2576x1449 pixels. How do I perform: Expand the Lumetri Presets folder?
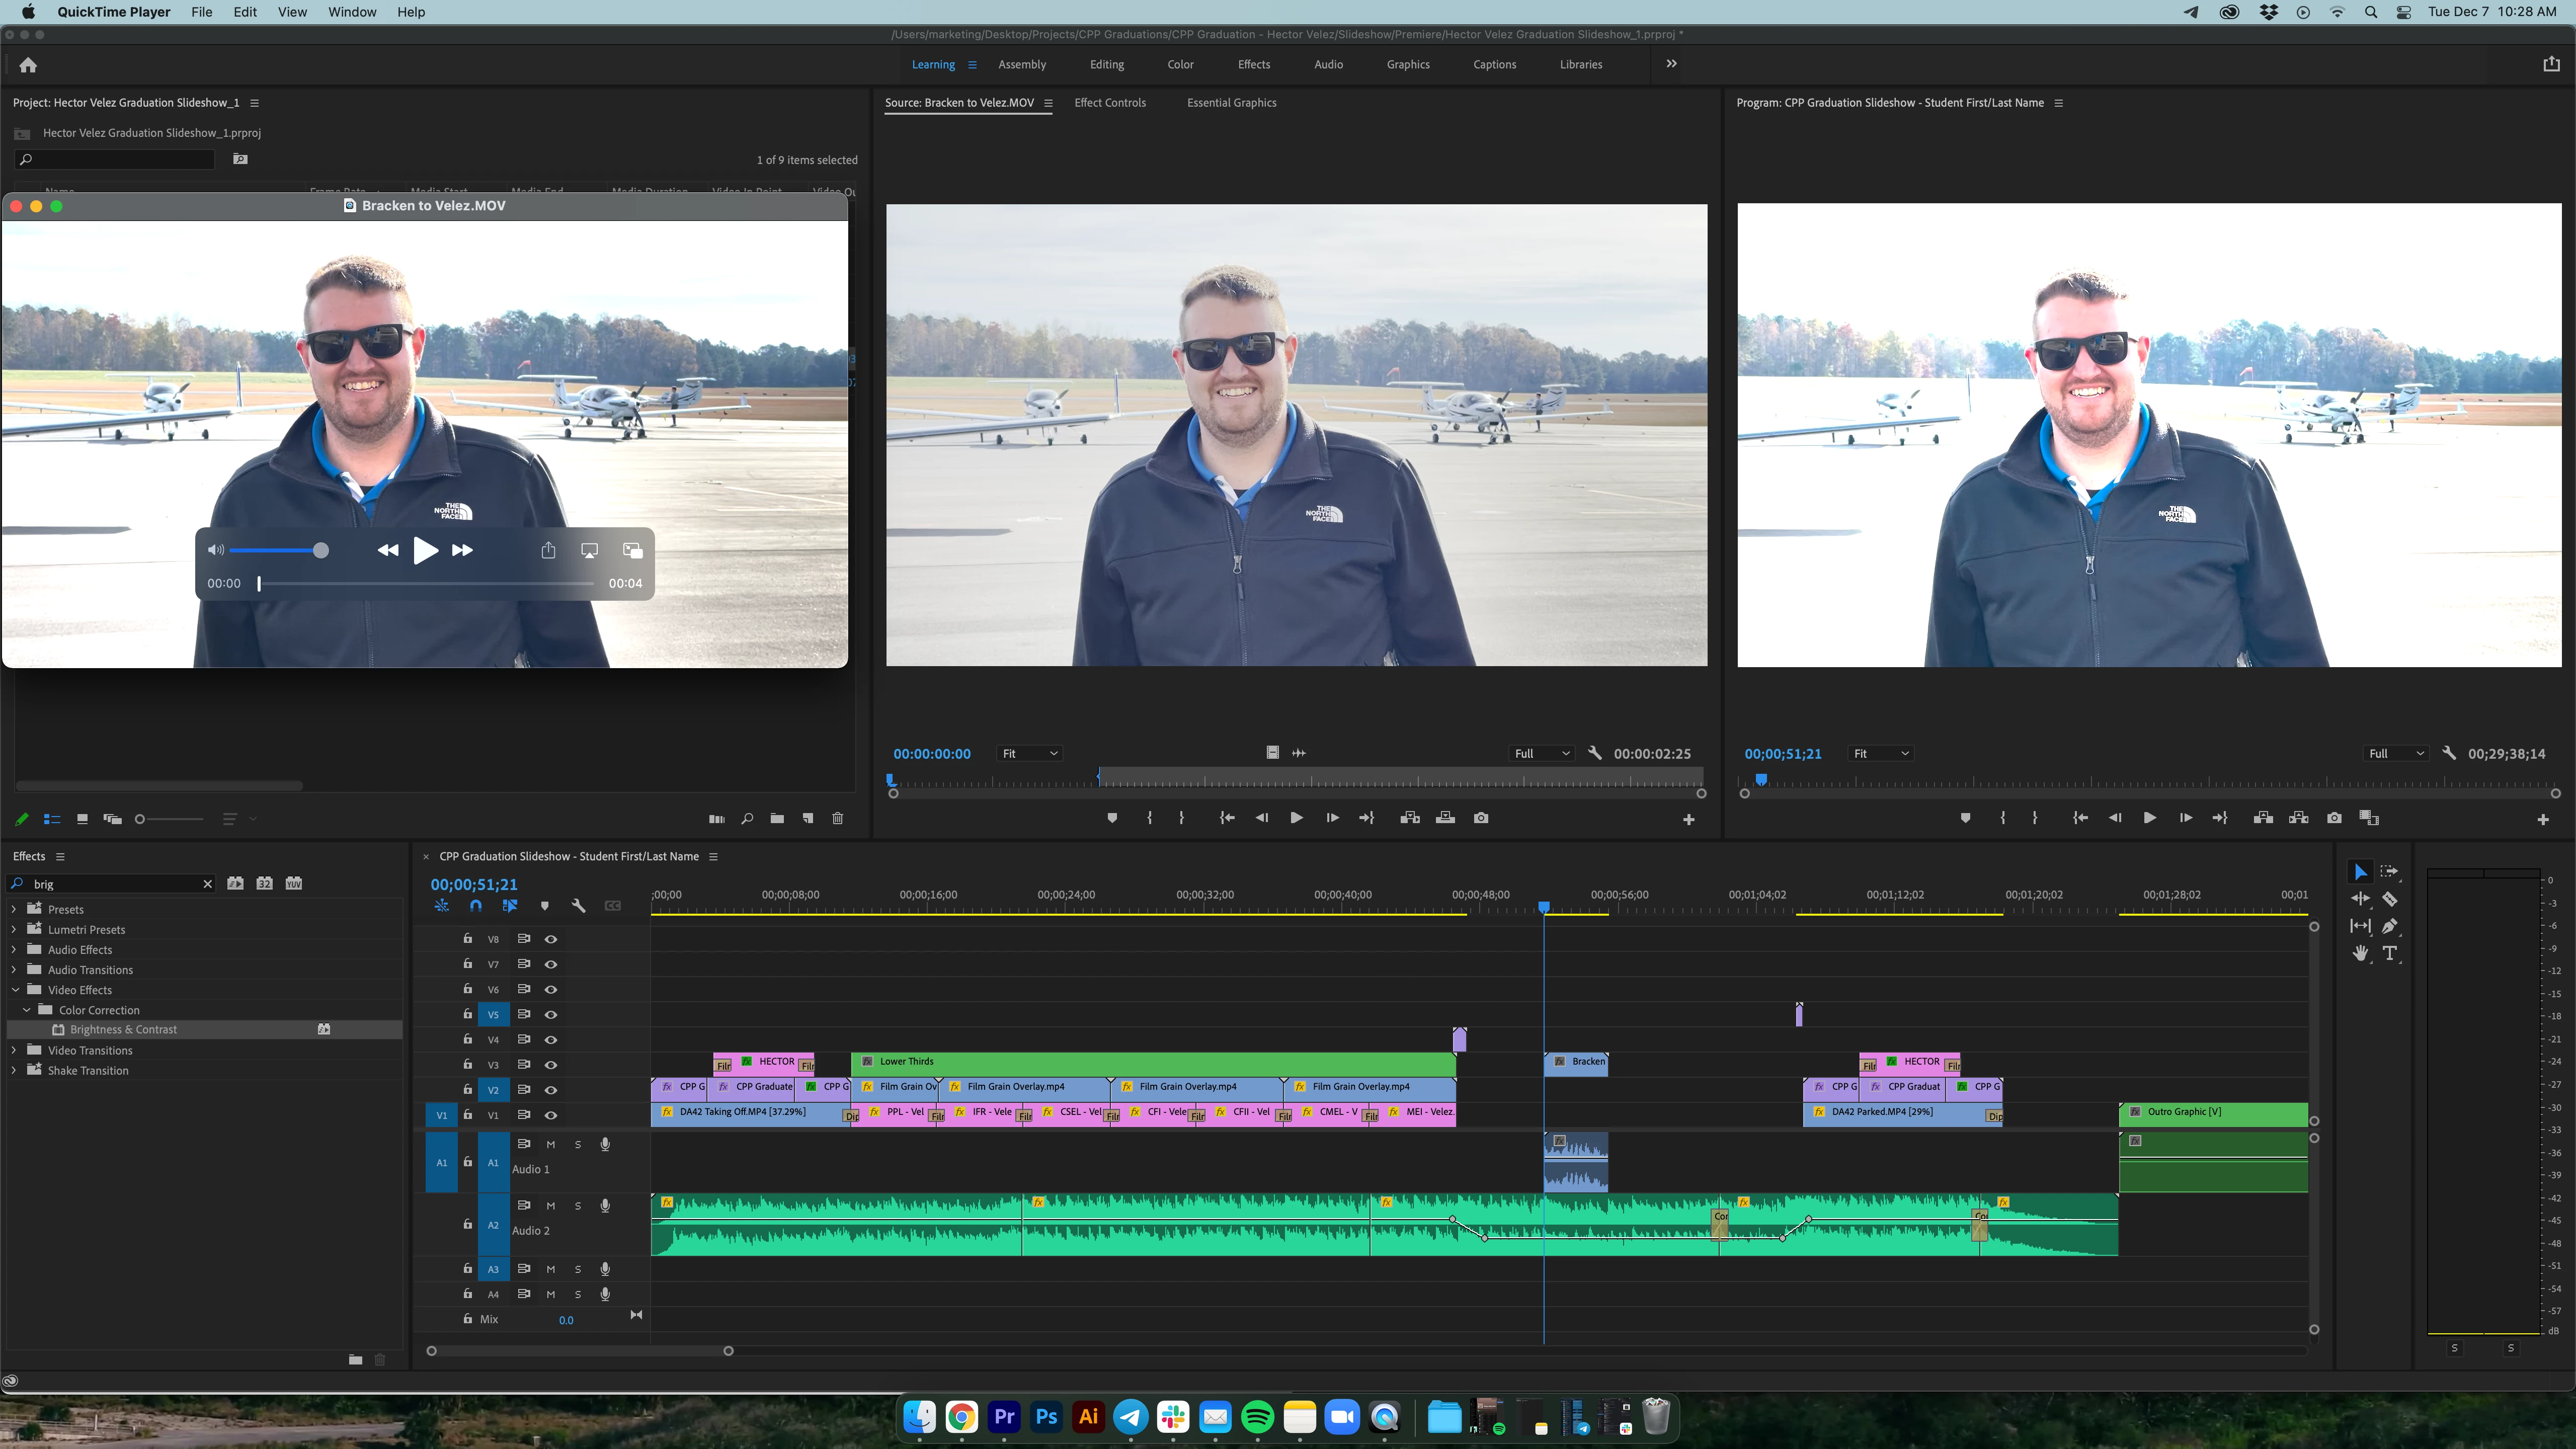coord(14,930)
